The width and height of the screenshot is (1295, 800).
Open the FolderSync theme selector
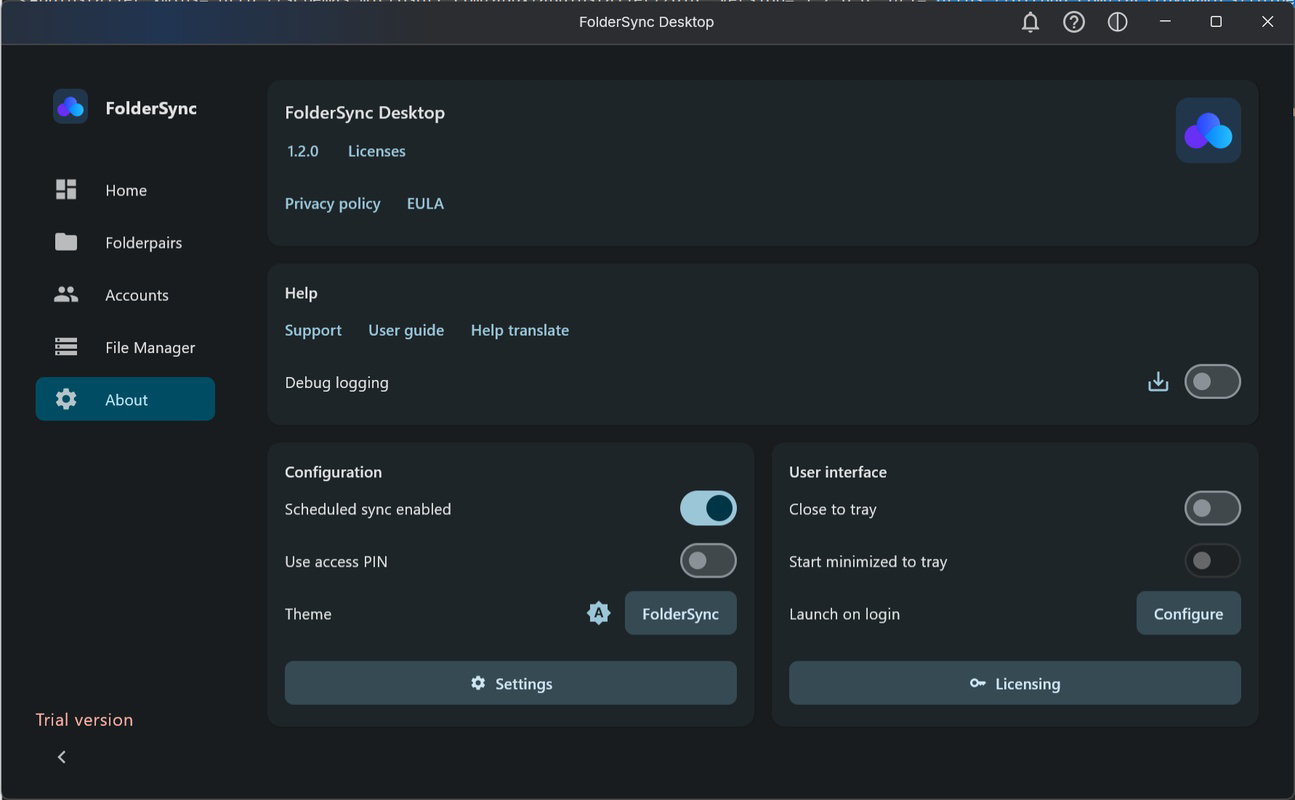681,613
